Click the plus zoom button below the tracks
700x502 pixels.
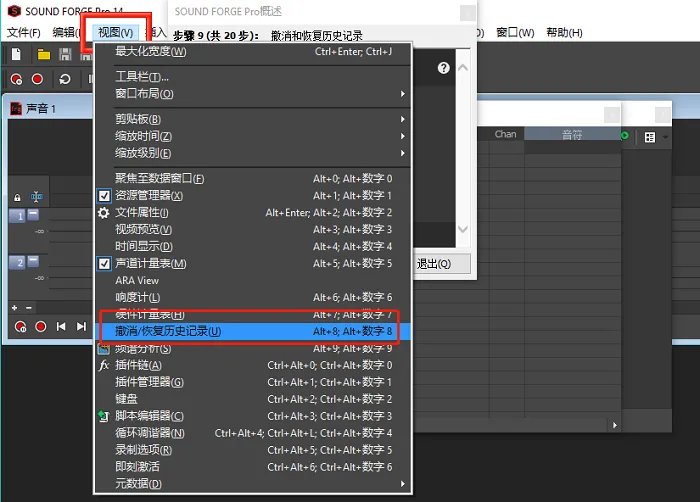(15, 308)
